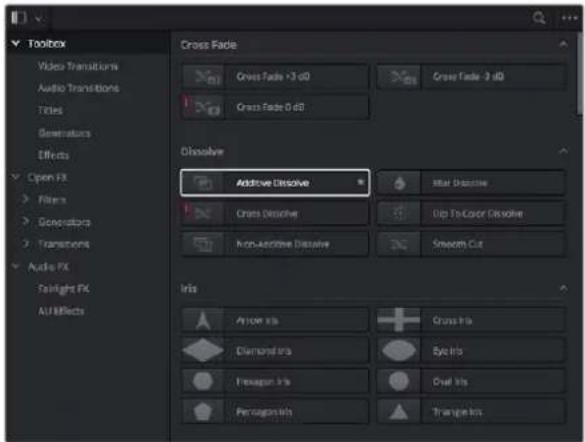Toggle favorite star on Additive Dissolve
The image size is (585, 442).
click(x=360, y=182)
